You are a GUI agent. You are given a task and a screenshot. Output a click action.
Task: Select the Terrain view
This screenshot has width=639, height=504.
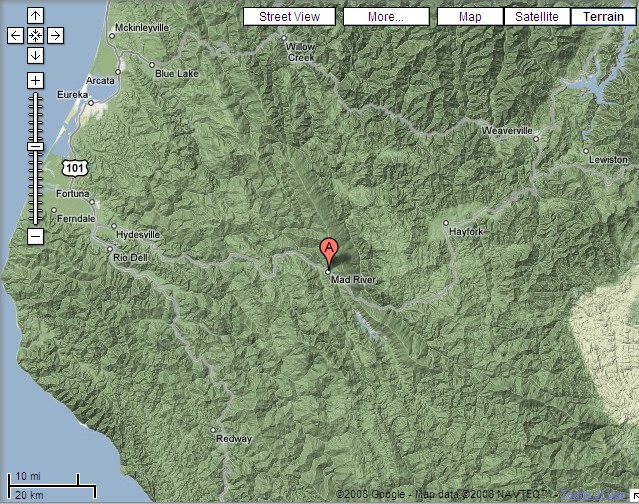[603, 17]
